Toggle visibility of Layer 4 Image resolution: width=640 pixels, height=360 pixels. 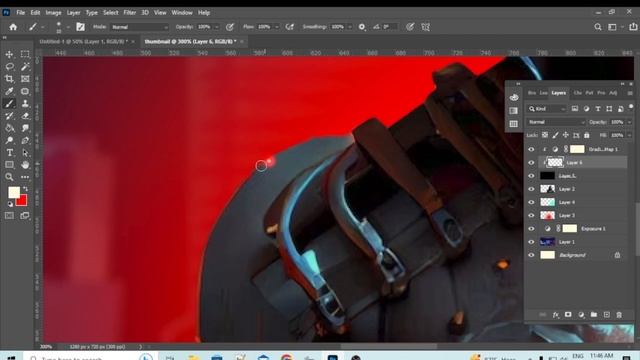531,202
